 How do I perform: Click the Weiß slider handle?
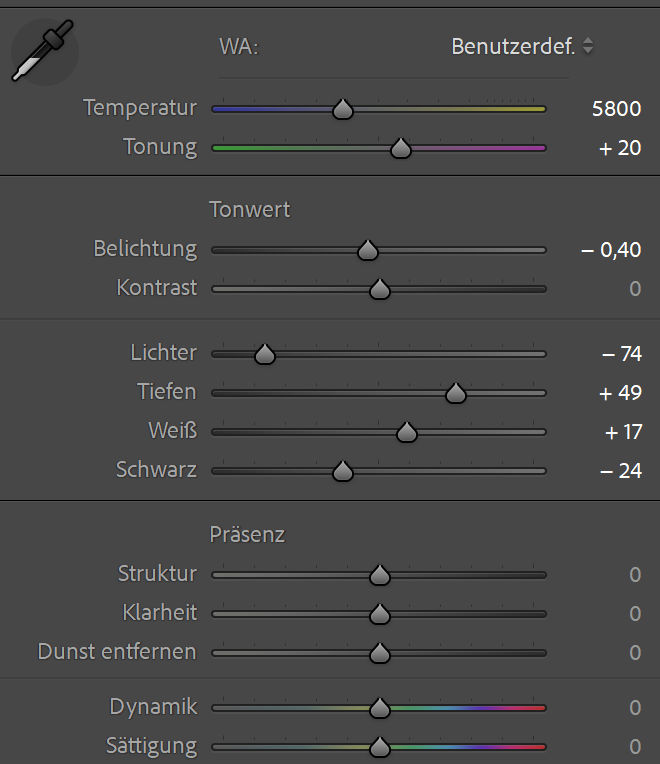(406, 432)
